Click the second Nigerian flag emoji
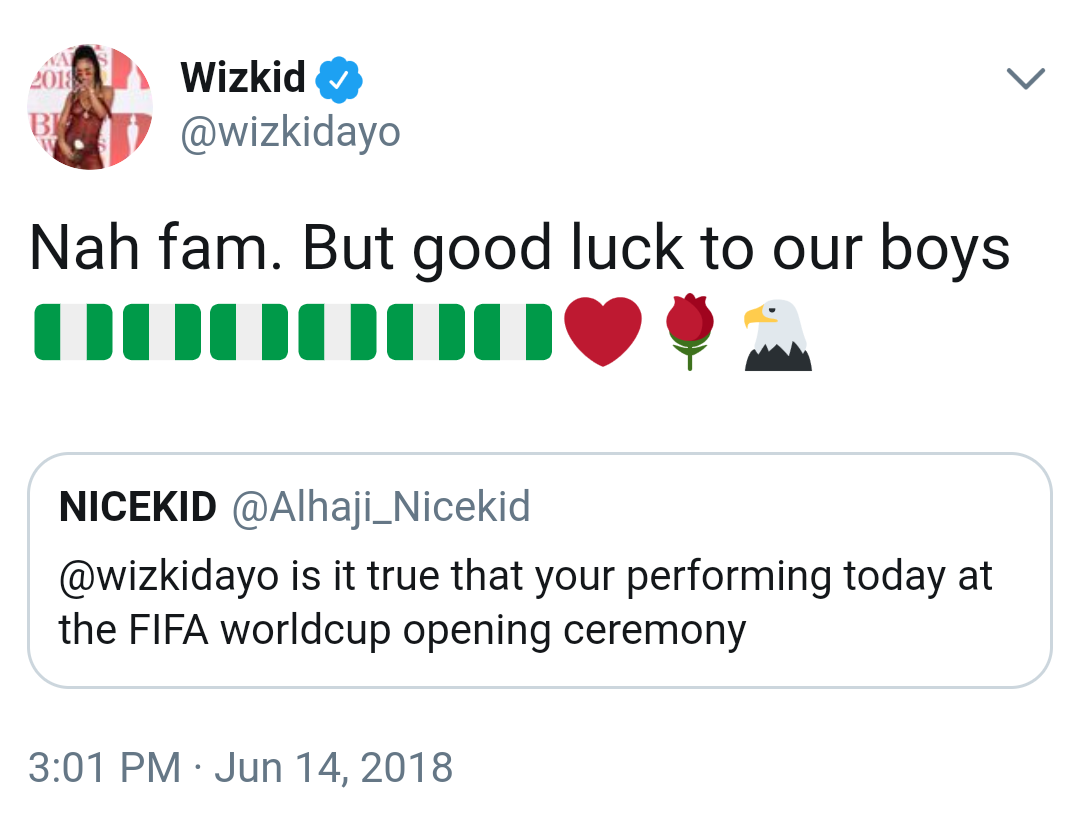 (x=158, y=330)
